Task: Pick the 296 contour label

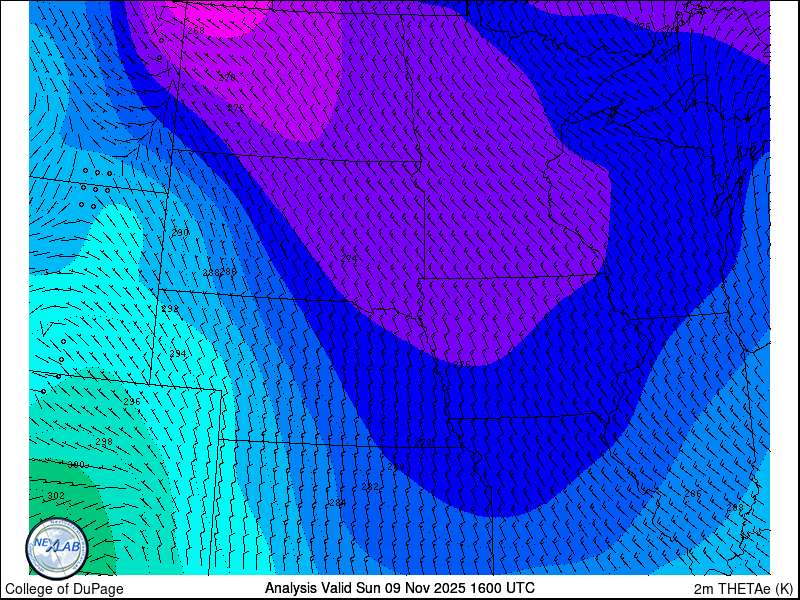Action: (132, 402)
